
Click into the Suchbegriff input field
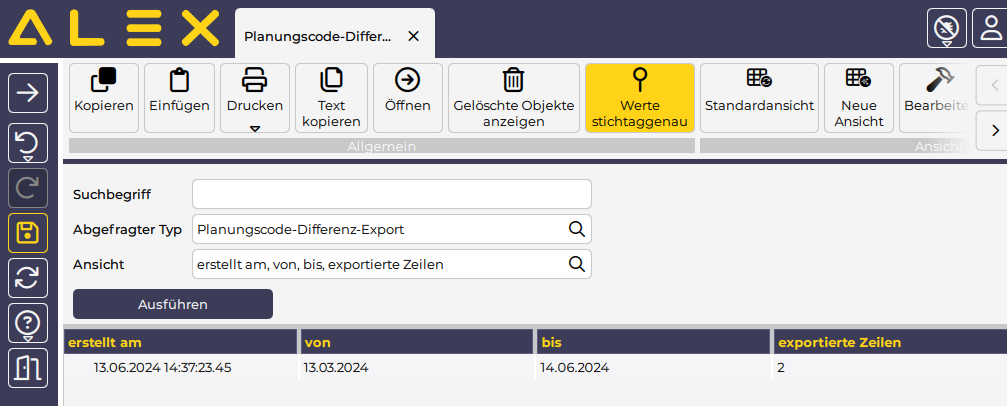click(391, 194)
